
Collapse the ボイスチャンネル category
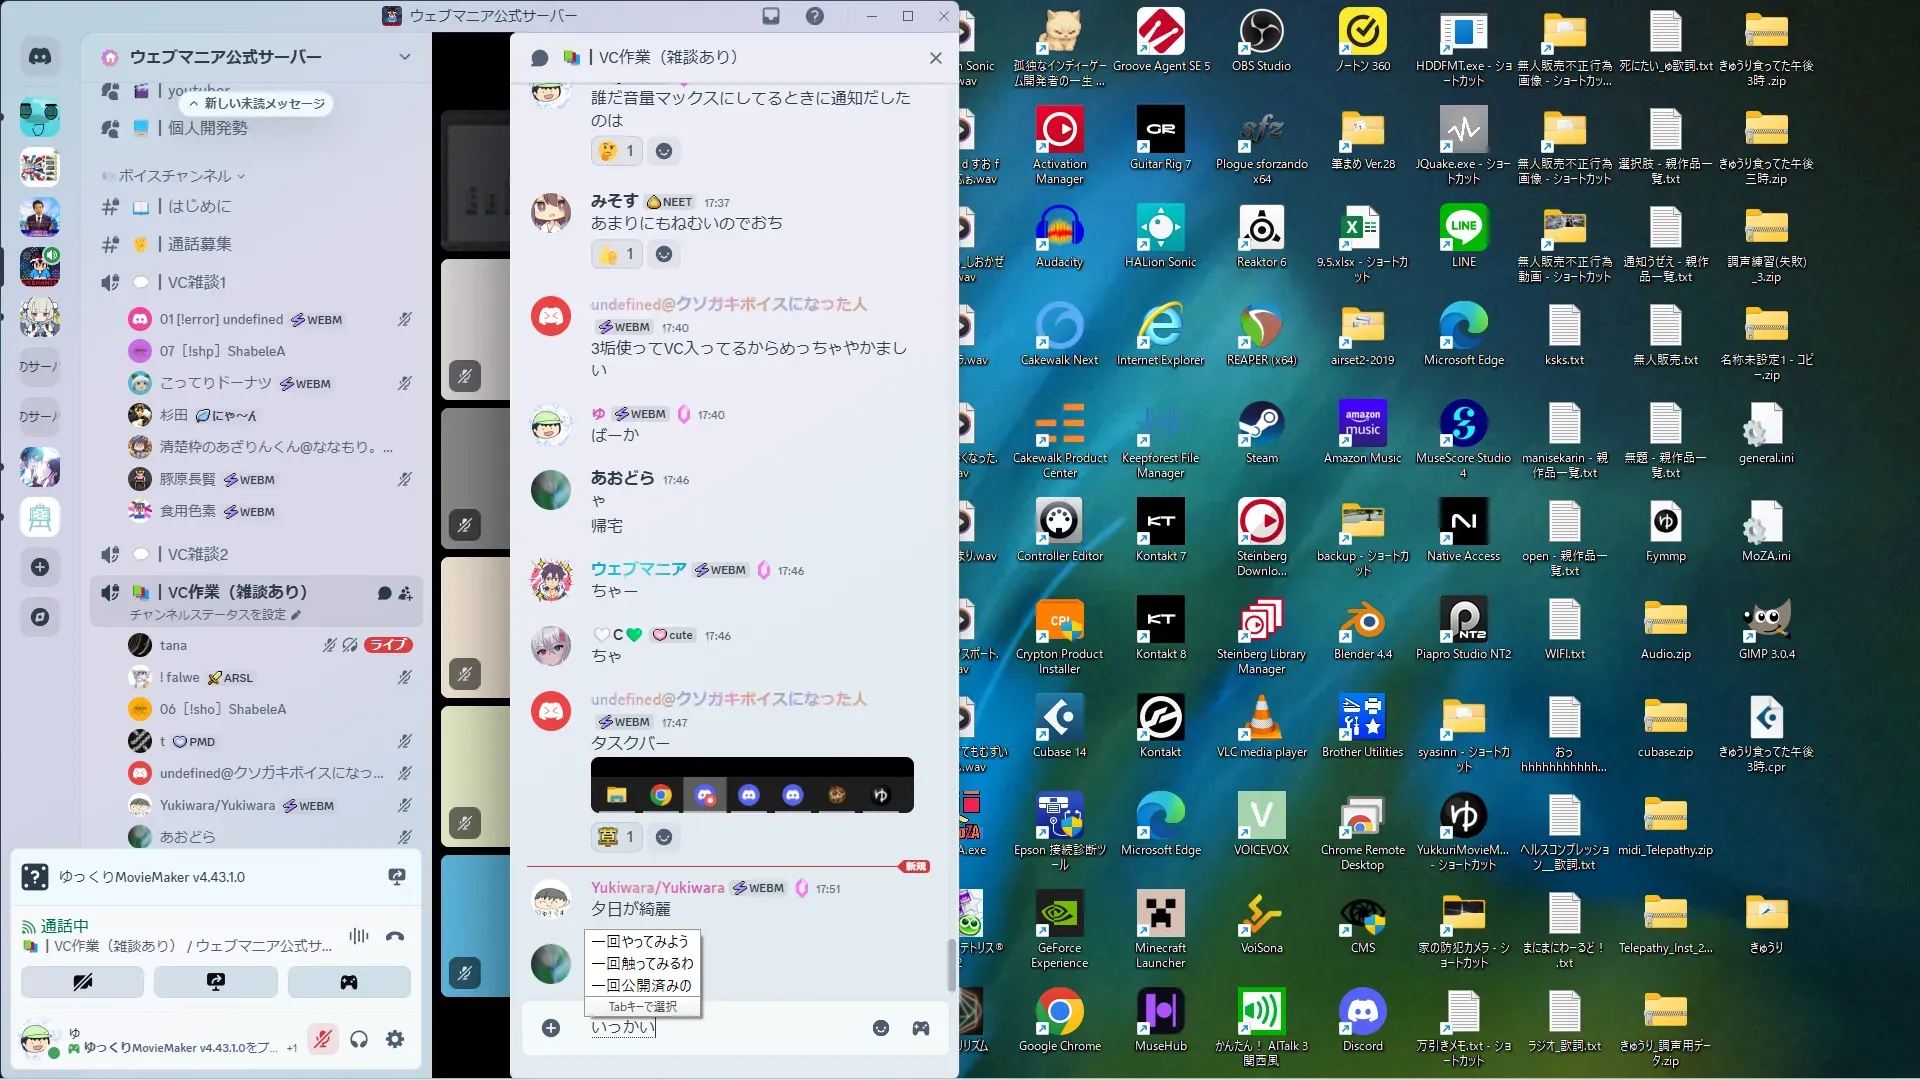(x=175, y=176)
